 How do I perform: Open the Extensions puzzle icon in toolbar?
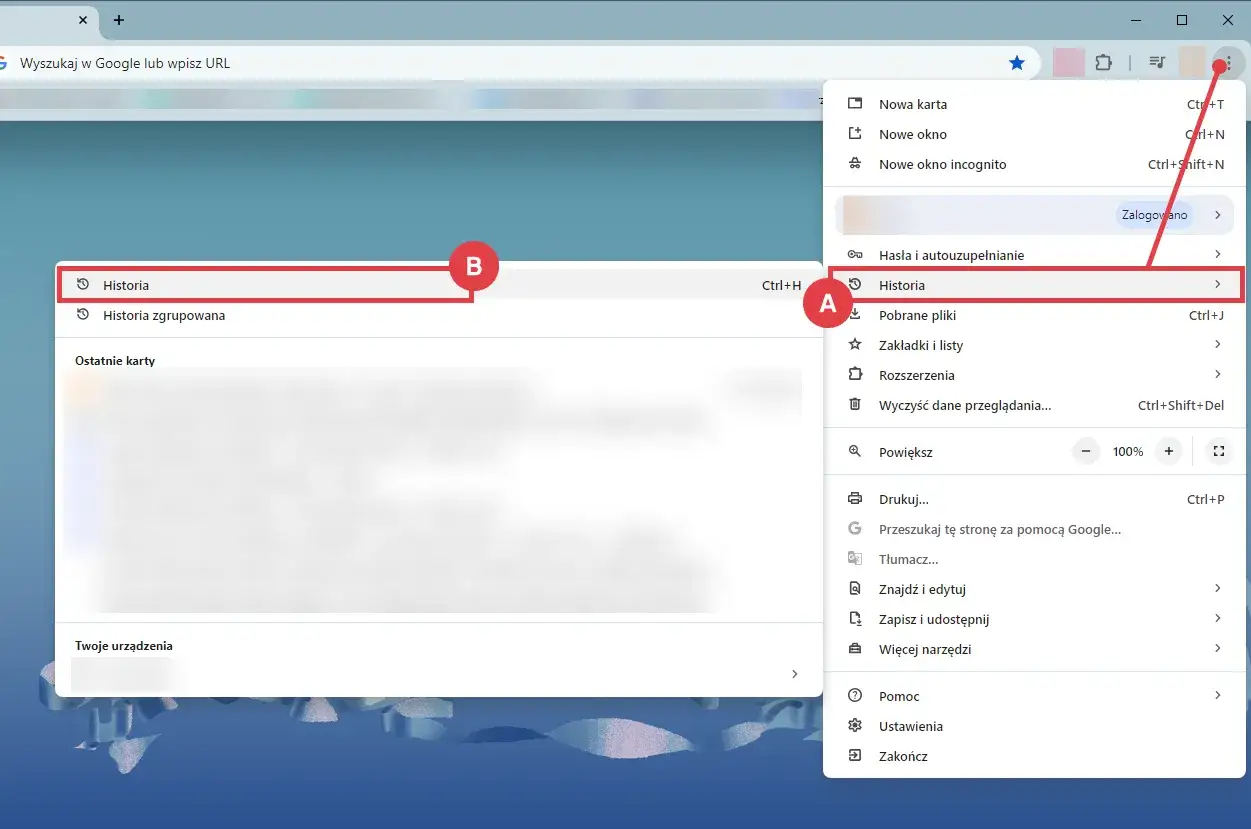tap(1103, 63)
